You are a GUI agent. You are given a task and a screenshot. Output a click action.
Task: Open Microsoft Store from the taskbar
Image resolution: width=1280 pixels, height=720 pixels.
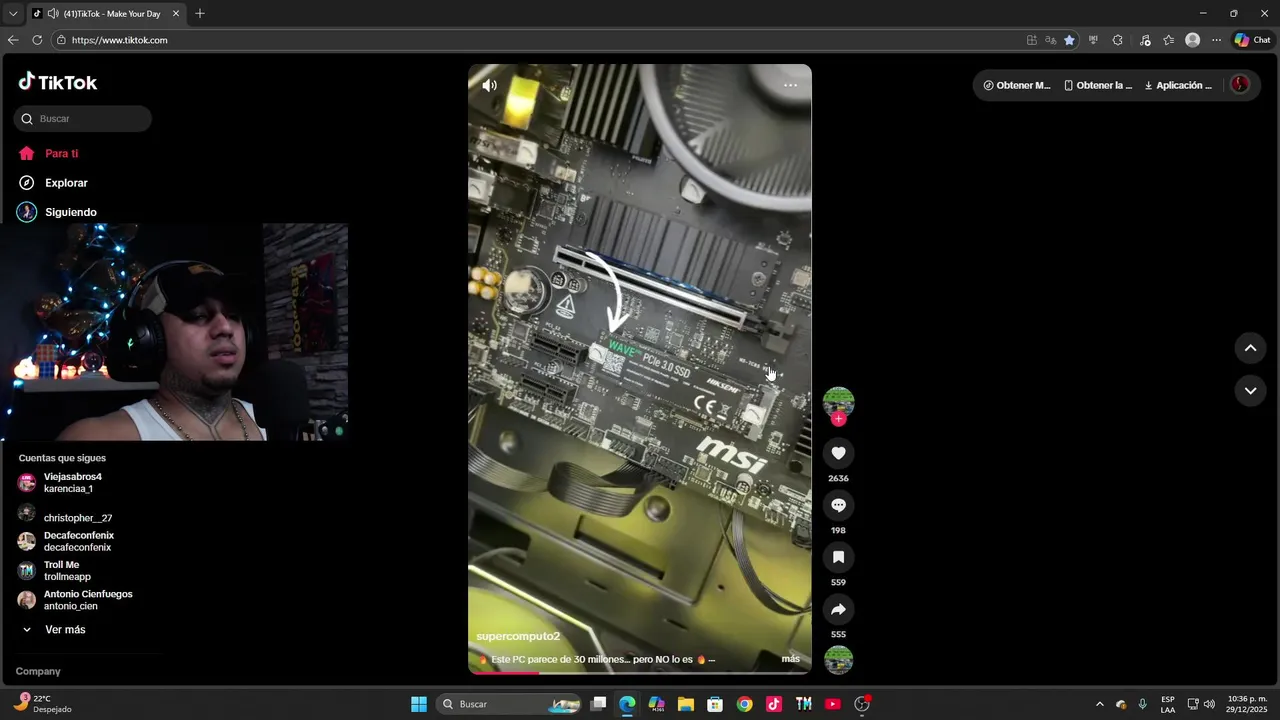[715, 704]
